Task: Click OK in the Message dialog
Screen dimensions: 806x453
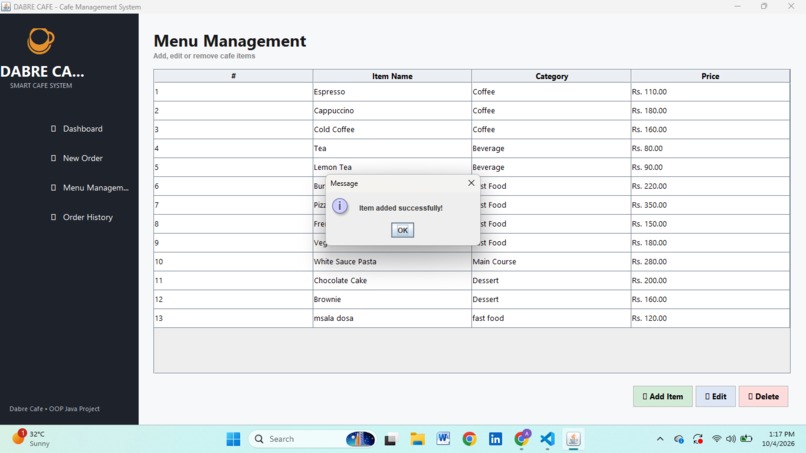Action: click(402, 230)
